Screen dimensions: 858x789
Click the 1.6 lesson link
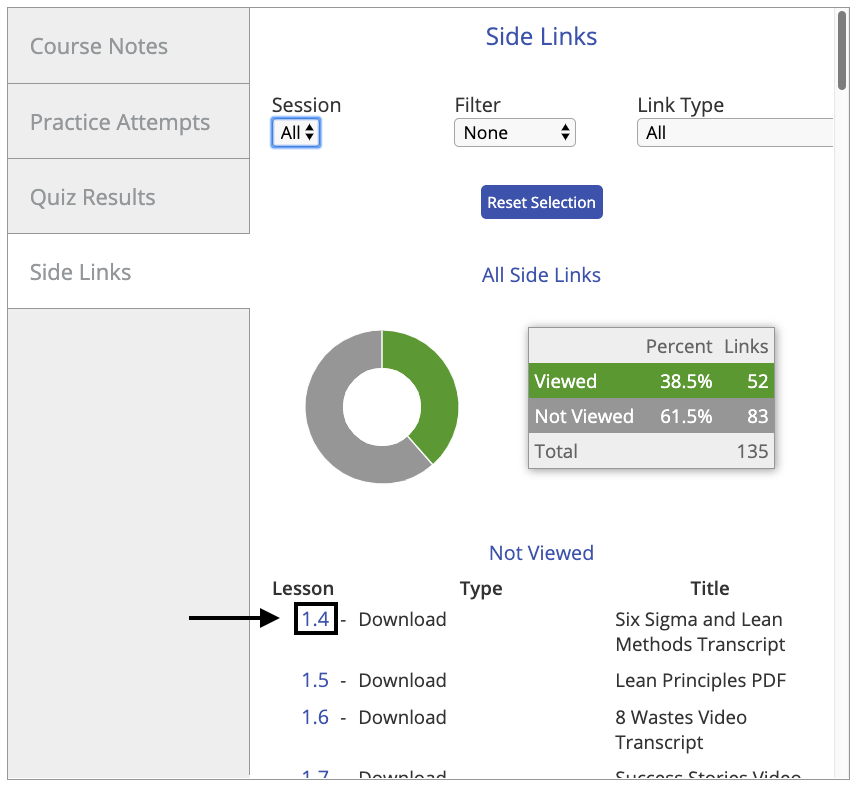click(x=315, y=717)
